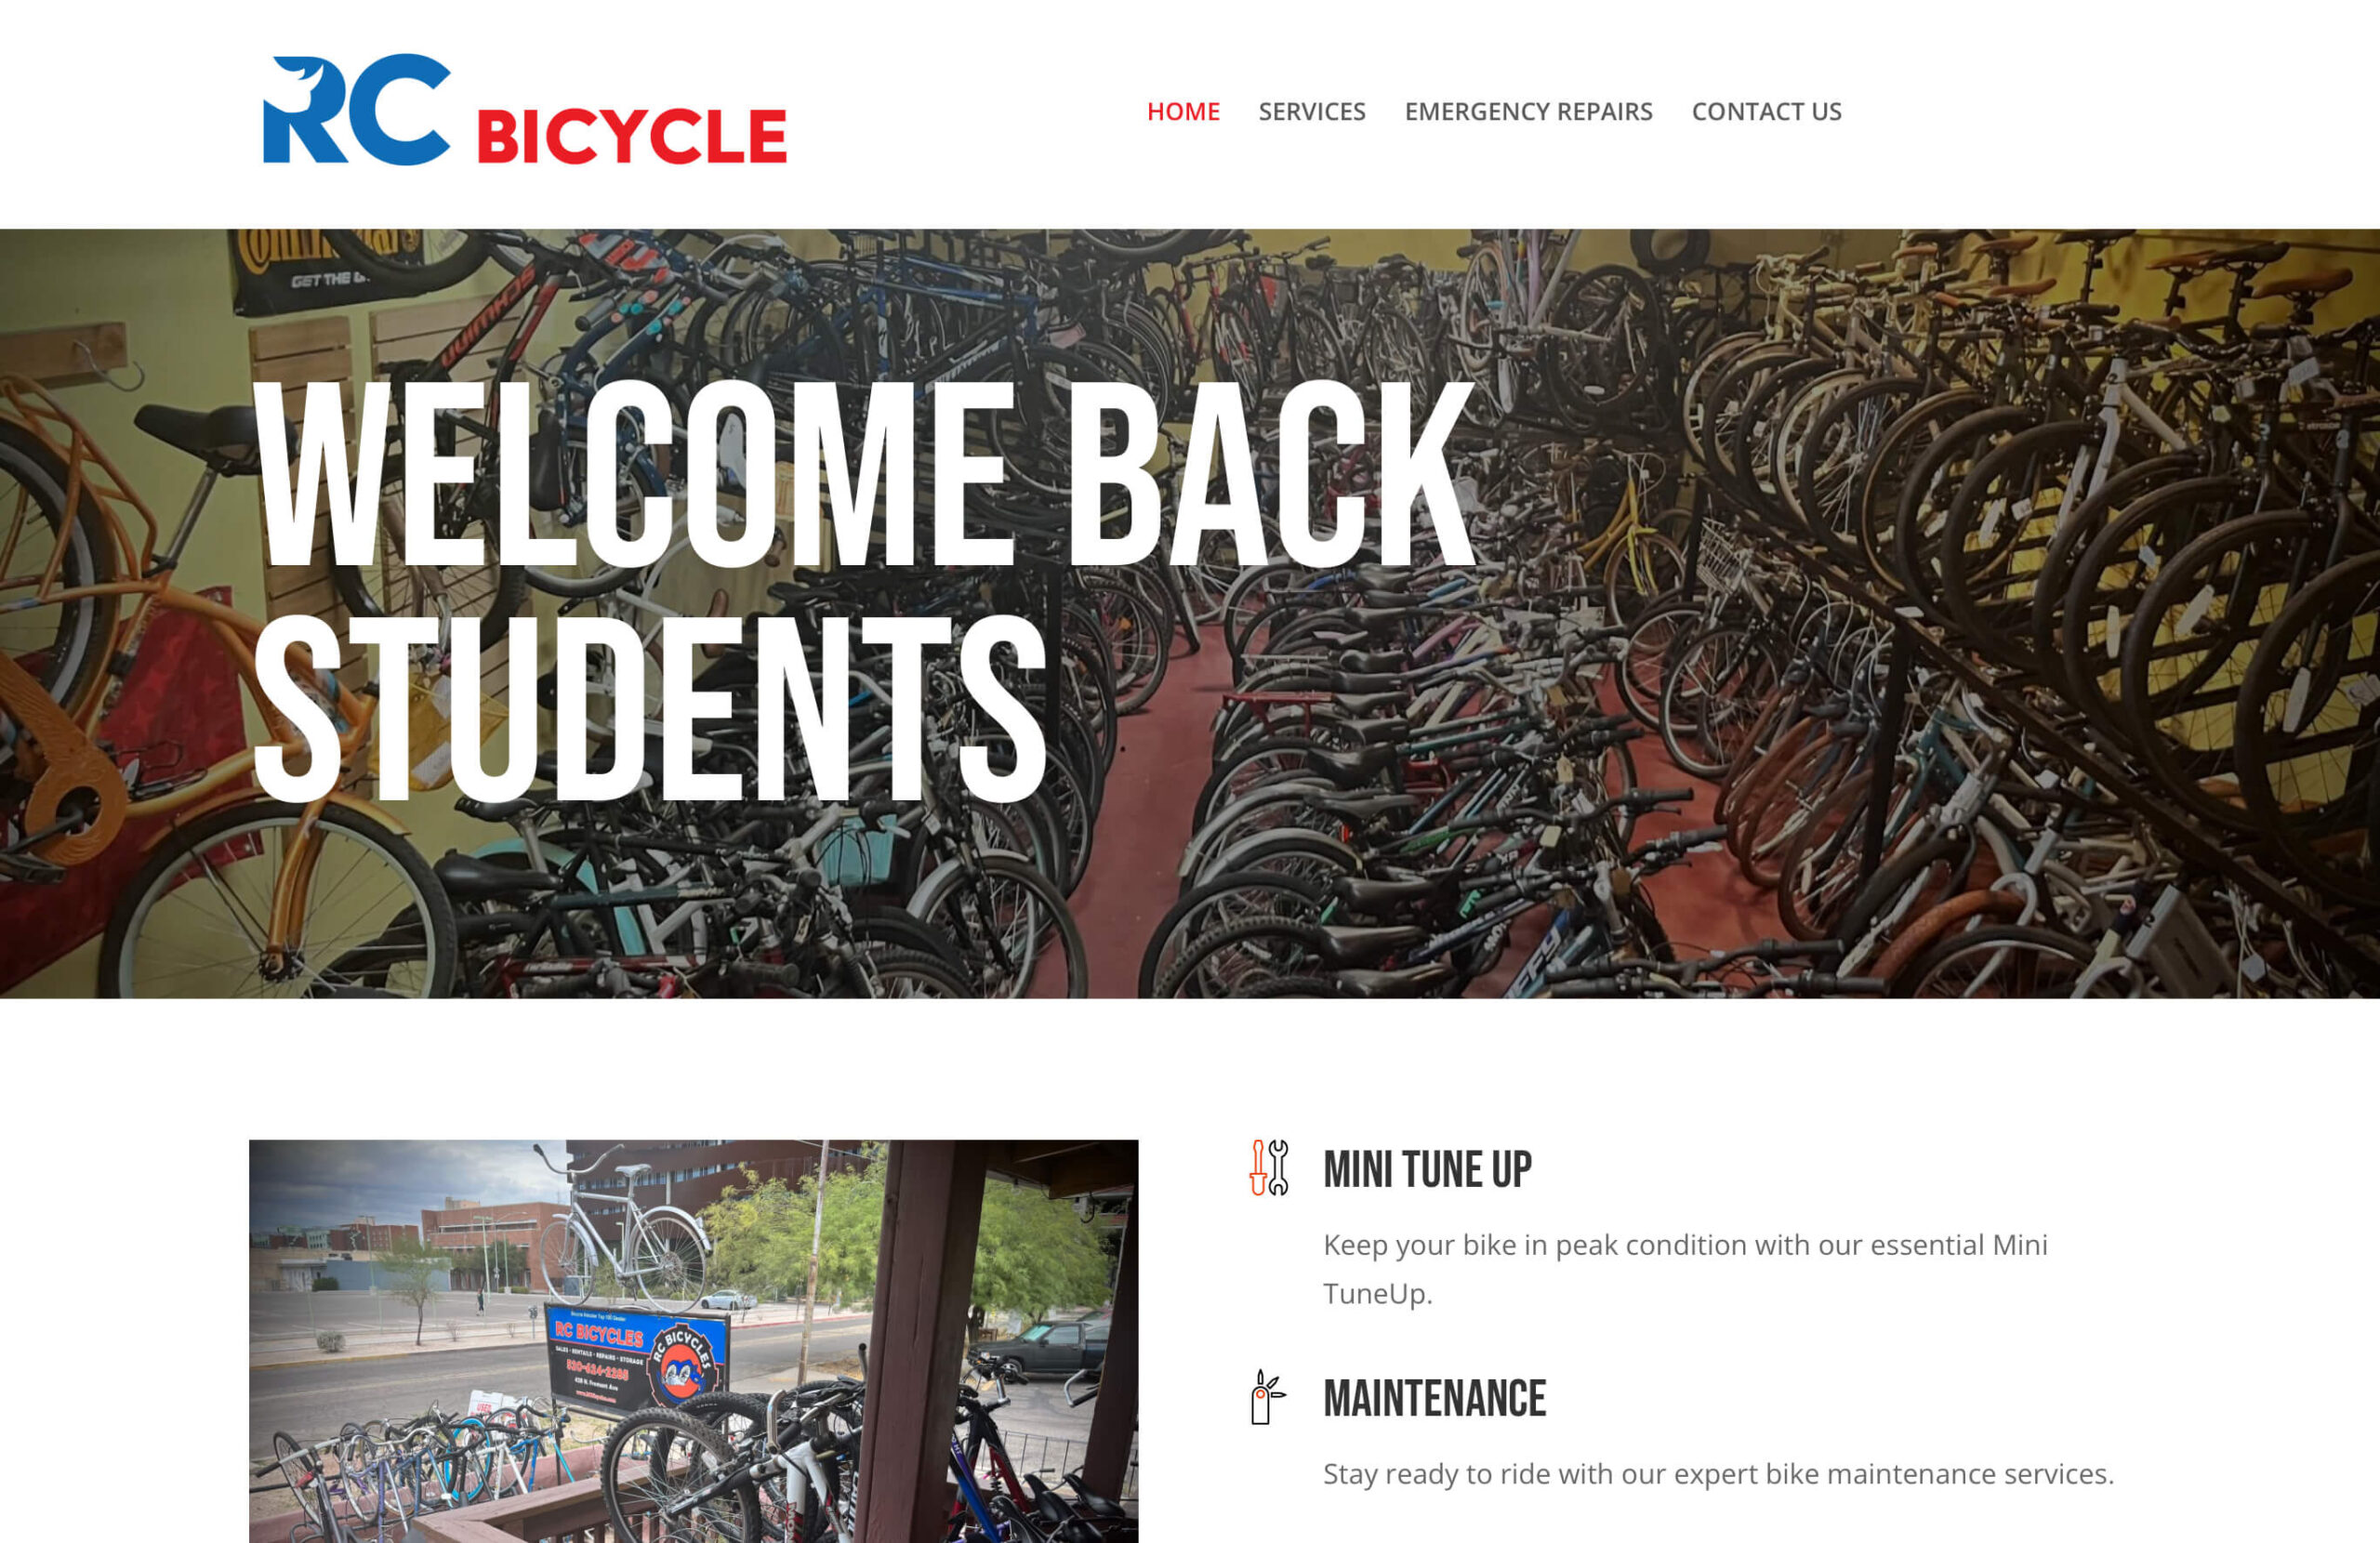This screenshot has height=1543, width=2380.
Task: Open the Emergency Repairs menu link
Action: click(1528, 111)
